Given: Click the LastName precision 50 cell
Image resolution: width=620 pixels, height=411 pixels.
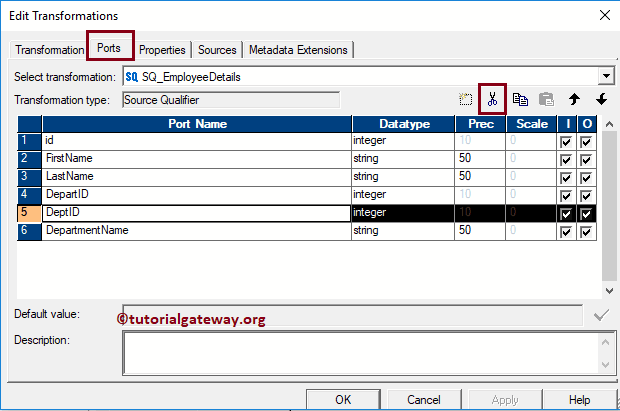Looking at the screenshot, I should [x=480, y=177].
